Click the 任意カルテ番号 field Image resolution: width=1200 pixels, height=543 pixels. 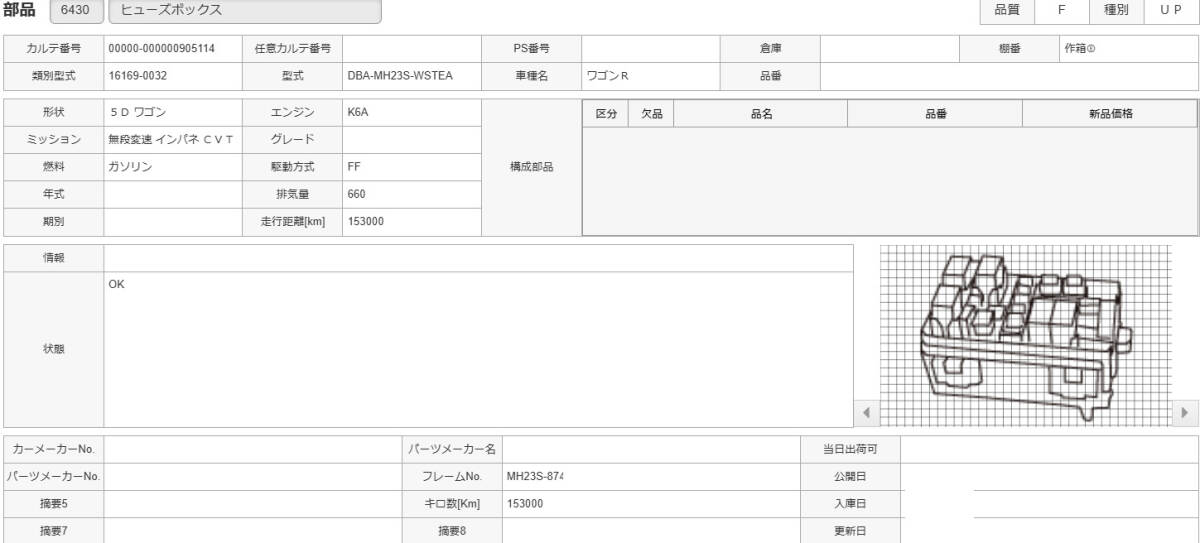click(x=411, y=48)
